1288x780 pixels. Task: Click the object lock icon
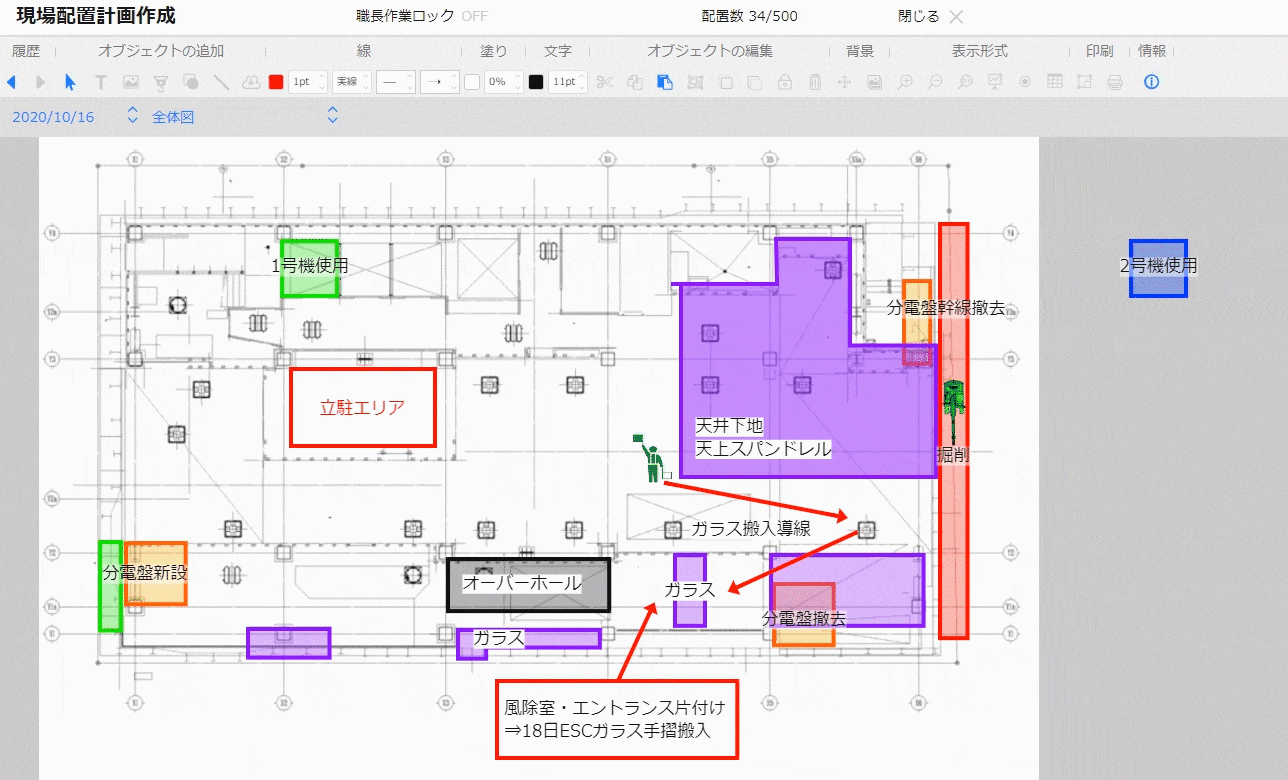click(x=784, y=82)
